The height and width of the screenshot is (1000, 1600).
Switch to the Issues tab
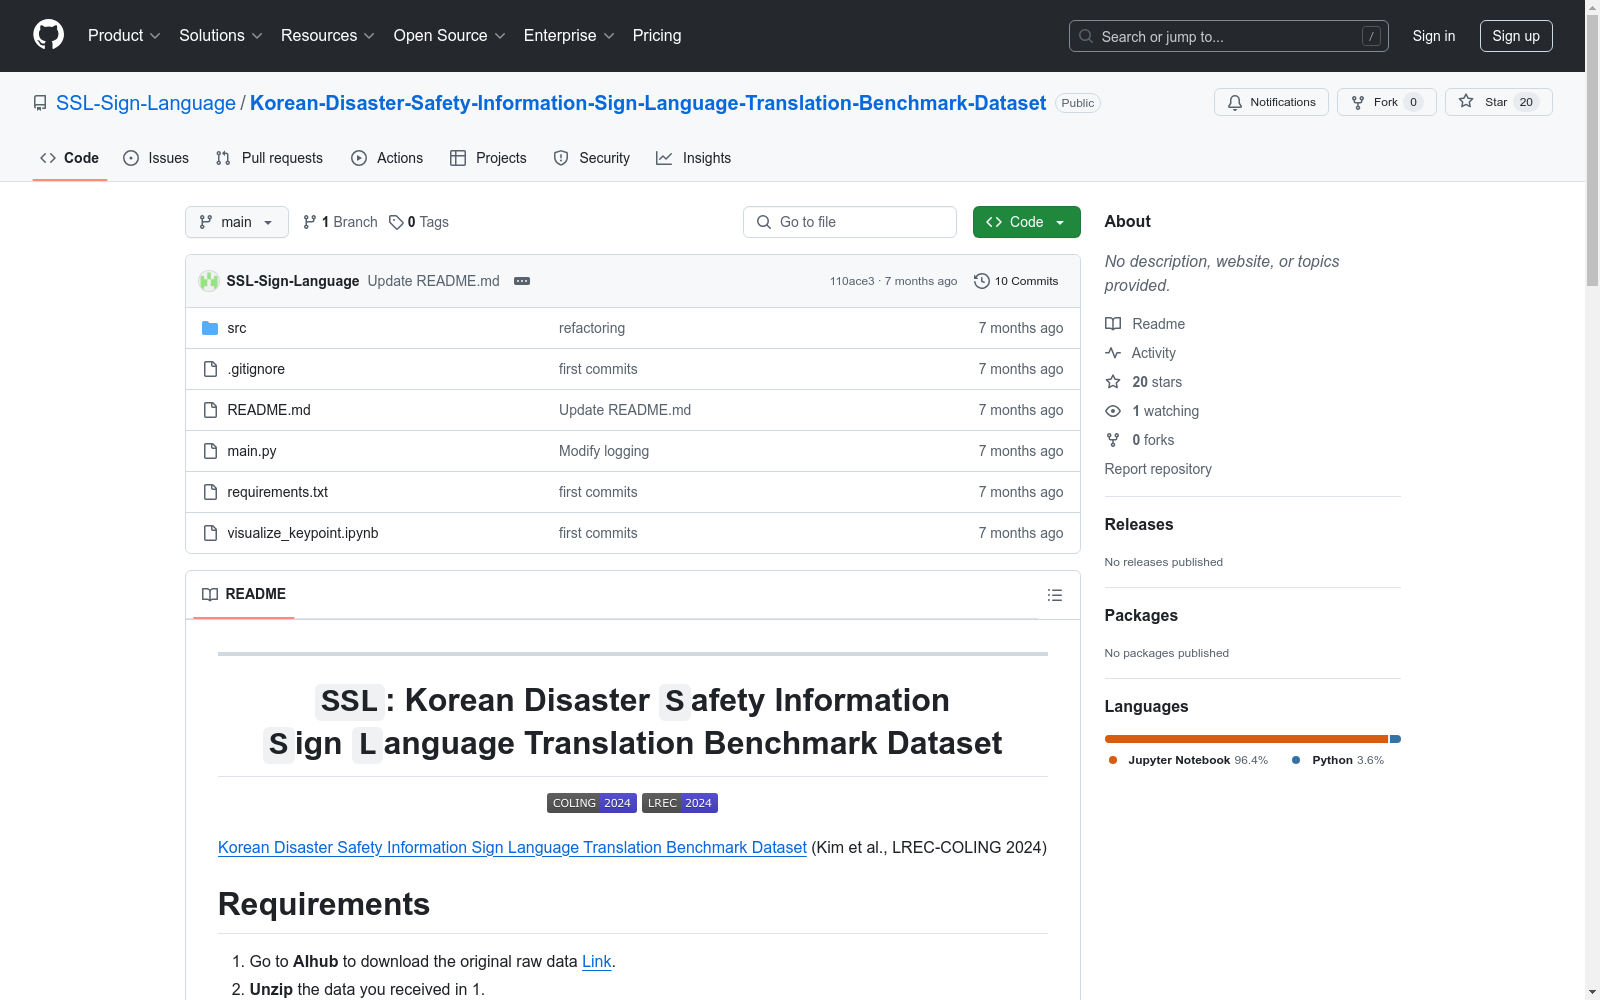(x=156, y=158)
